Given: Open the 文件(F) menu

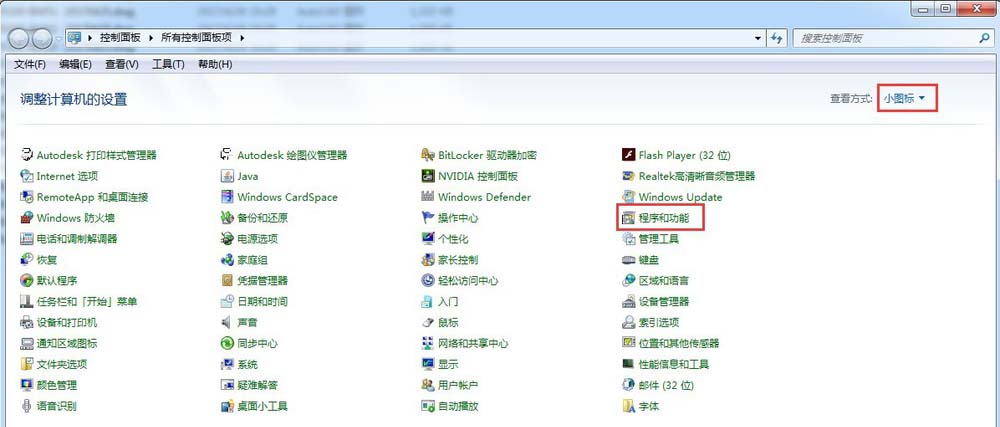Looking at the screenshot, I should pos(30,64).
